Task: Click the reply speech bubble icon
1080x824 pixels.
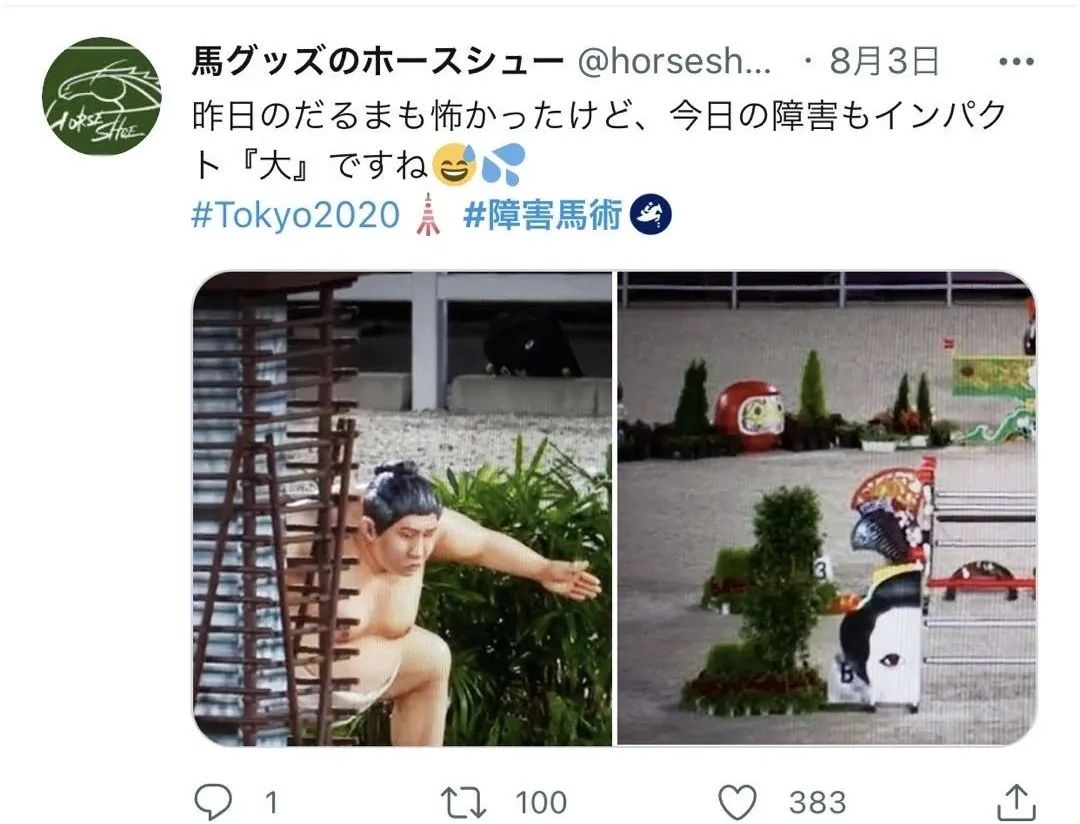Action: [x=213, y=802]
